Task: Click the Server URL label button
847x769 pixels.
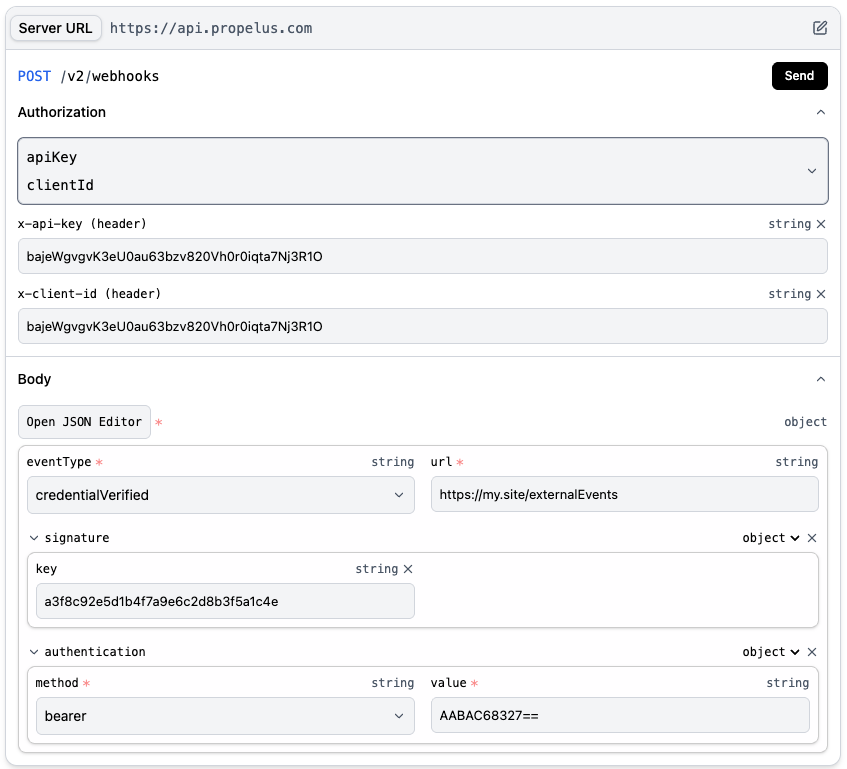Action: (x=56, y=28)
